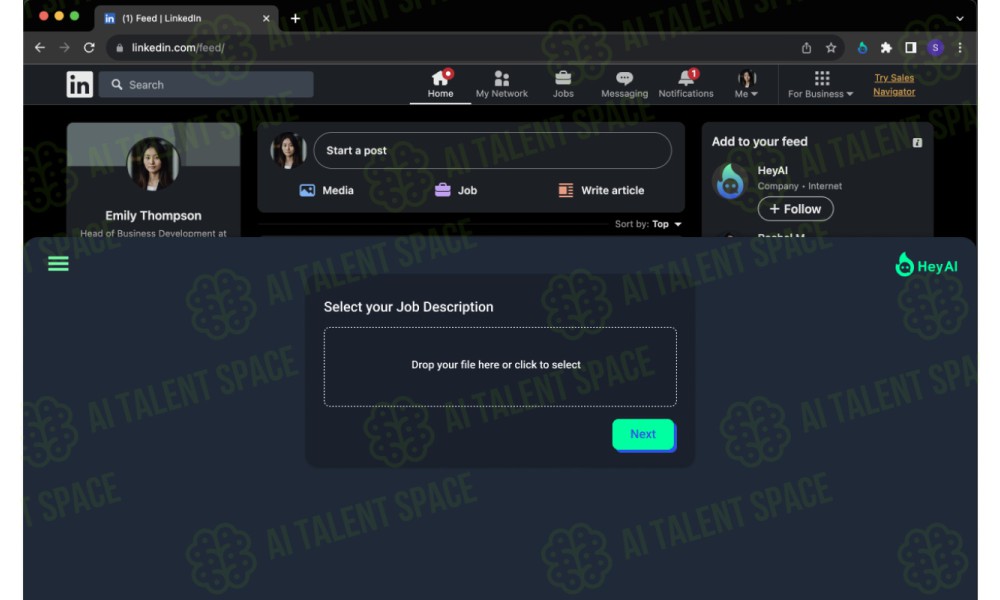Click the avatar beside Start a post
This screenshot has width=1000, height=600.
[288, 150]
